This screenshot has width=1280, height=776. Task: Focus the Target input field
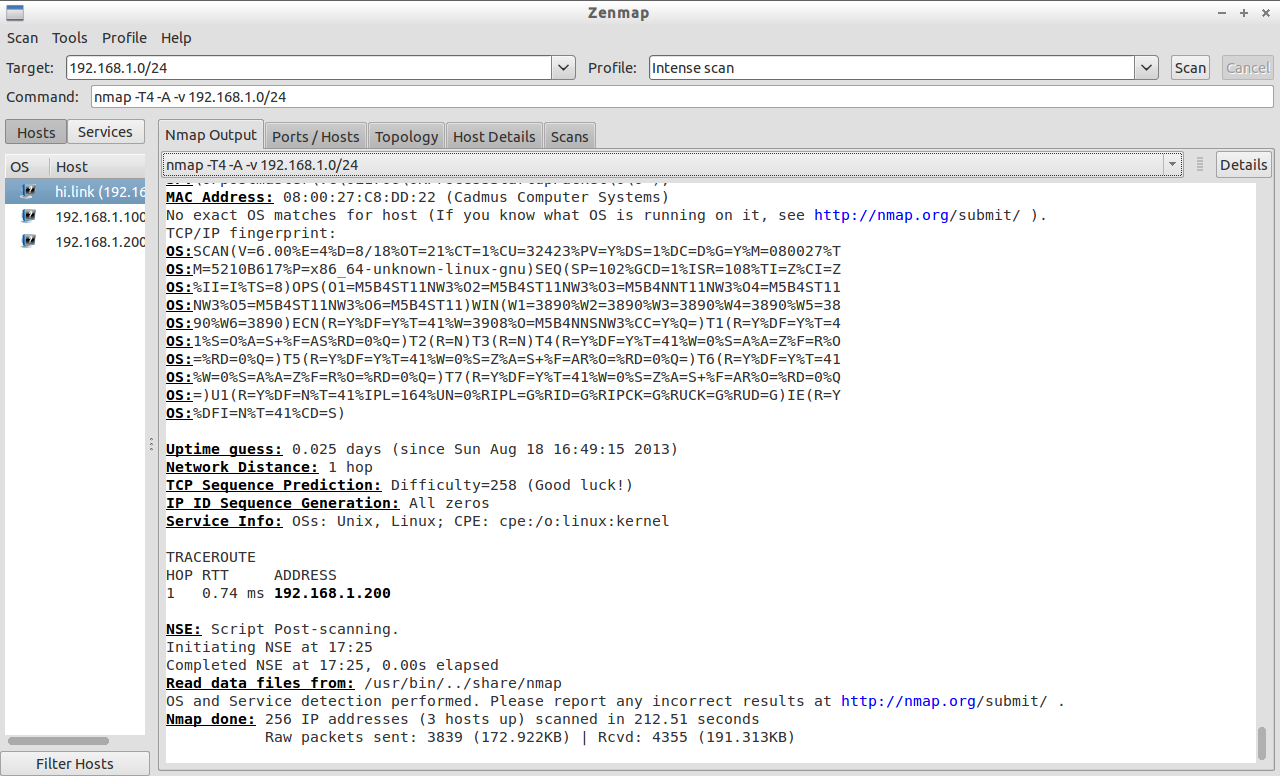click(309, 68)
